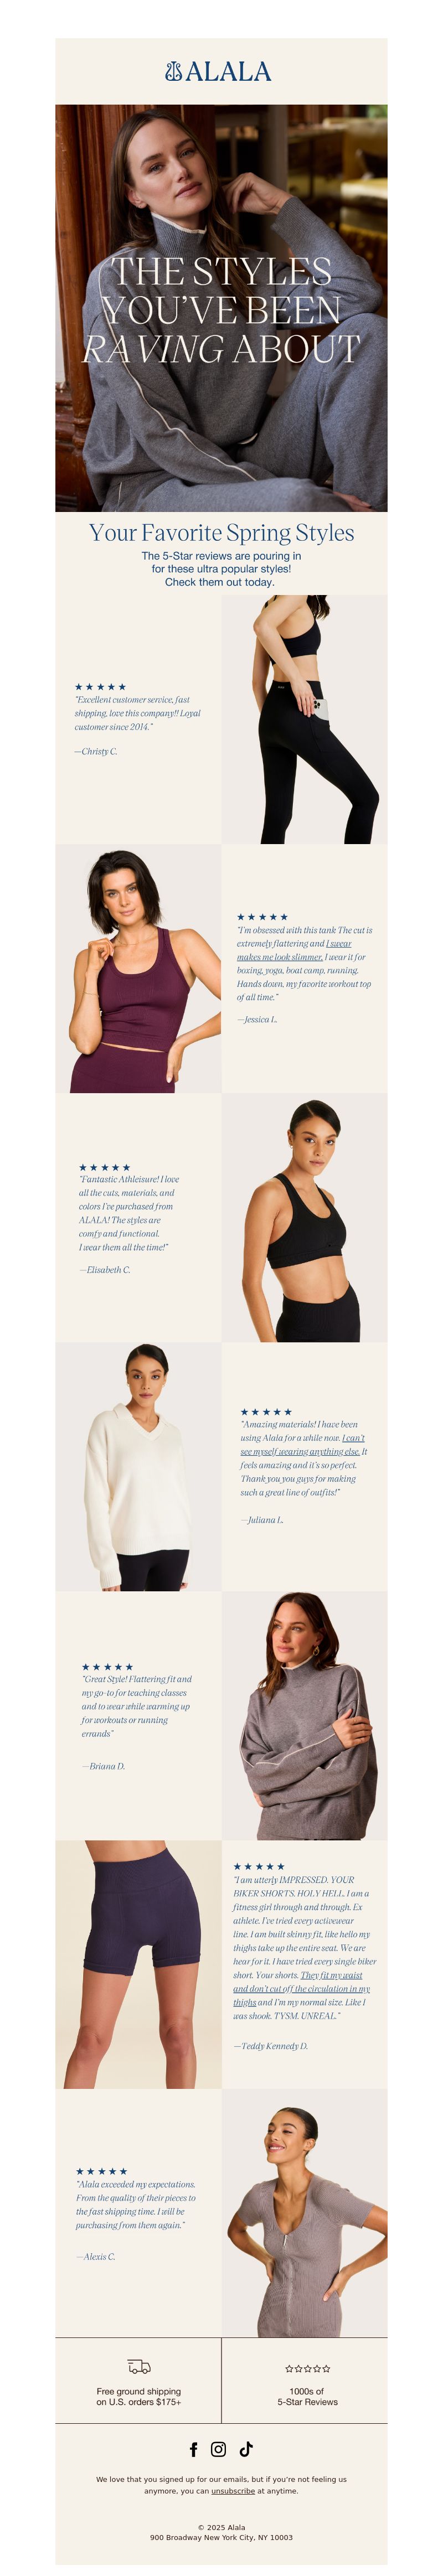Open the hero image with gray sweatsuit
443x2576 pixels.
pos(221,308)
